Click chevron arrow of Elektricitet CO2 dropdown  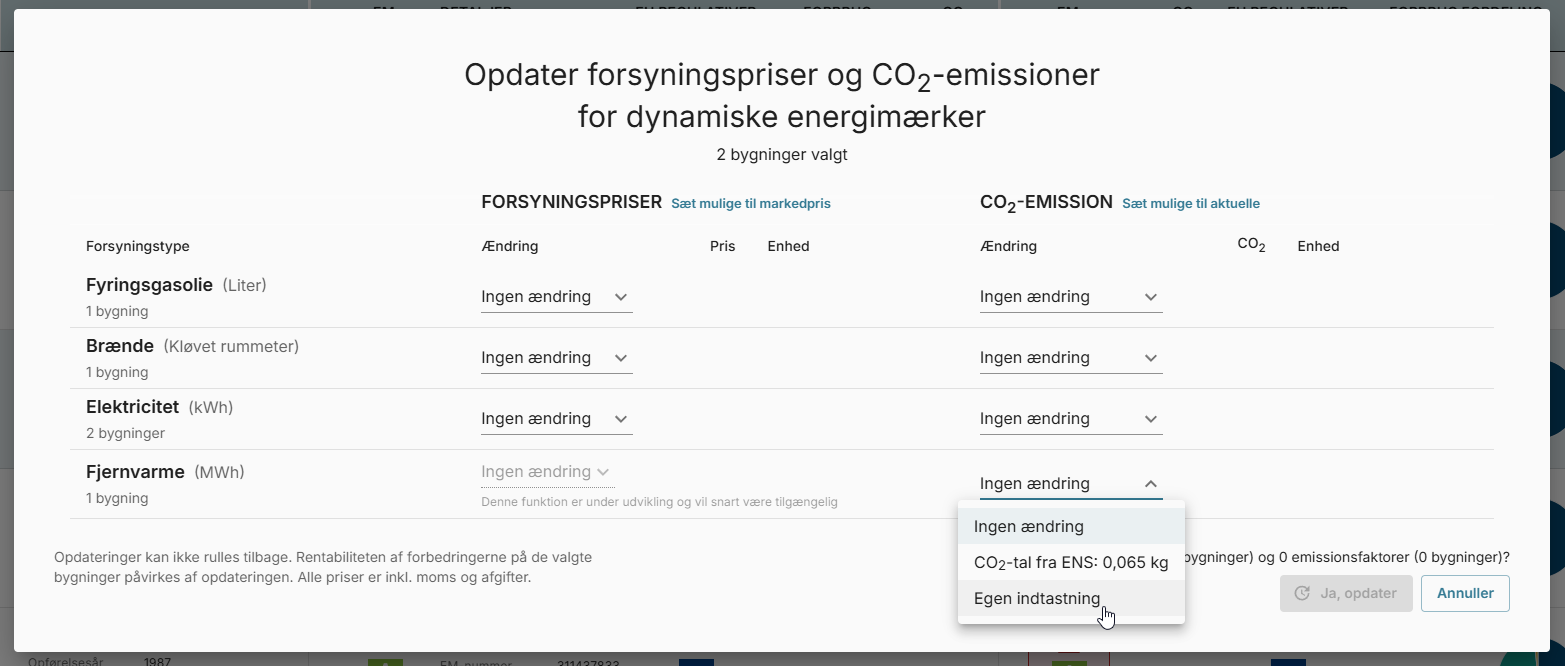coord(1151,419)
